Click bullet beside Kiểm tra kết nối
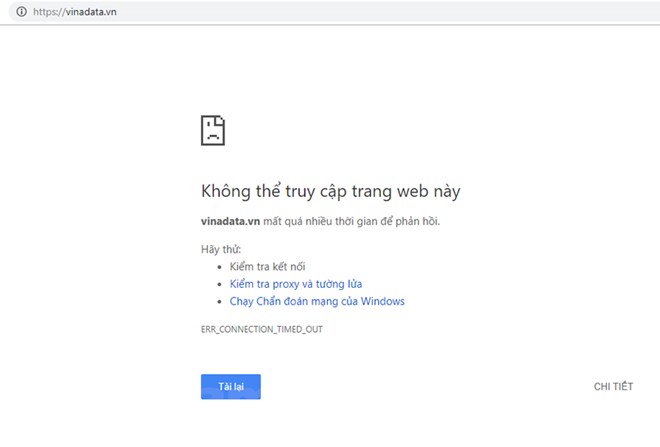 219,267
